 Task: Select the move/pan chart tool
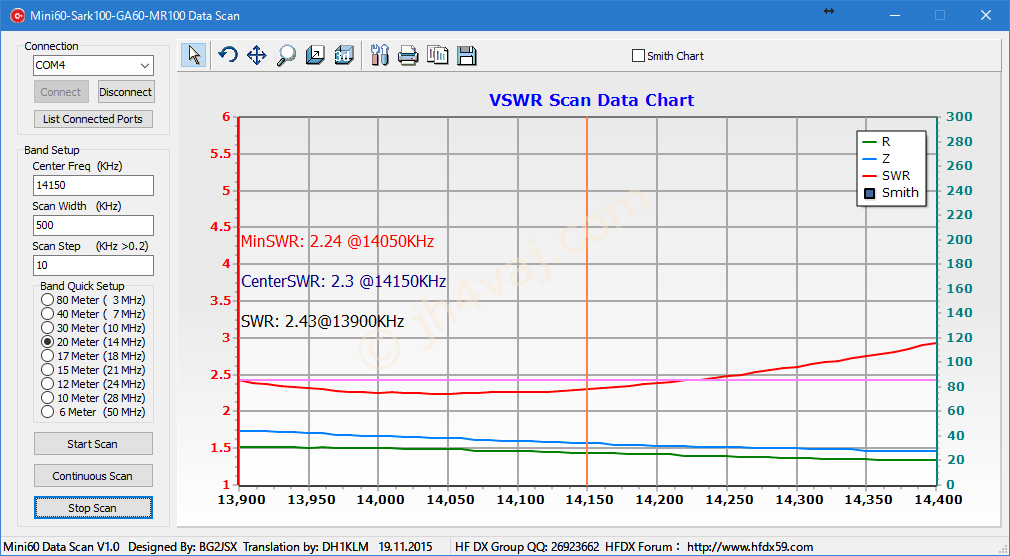point(256,55)
